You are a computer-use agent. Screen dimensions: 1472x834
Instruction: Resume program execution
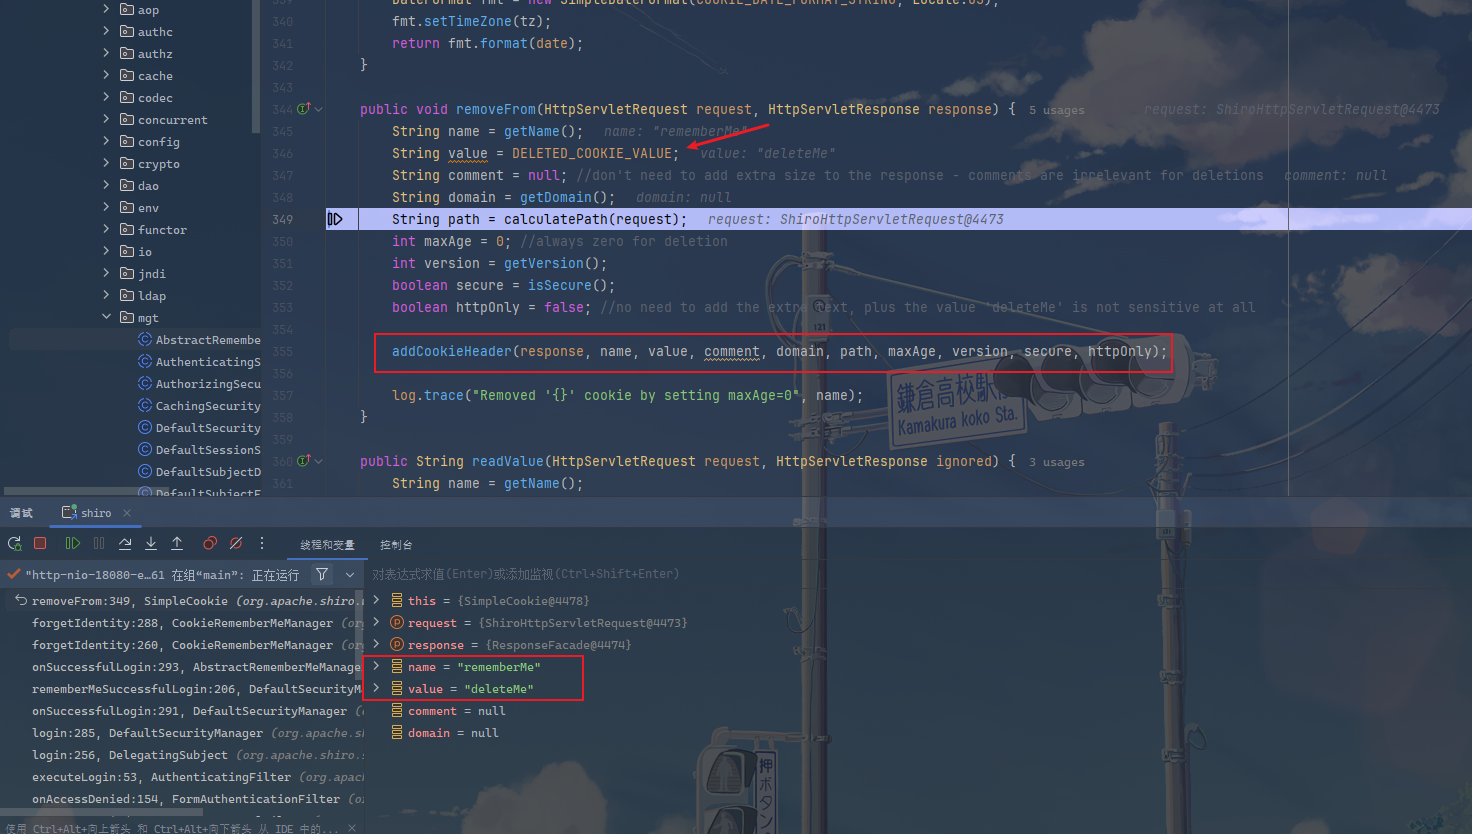click(72, 543)
